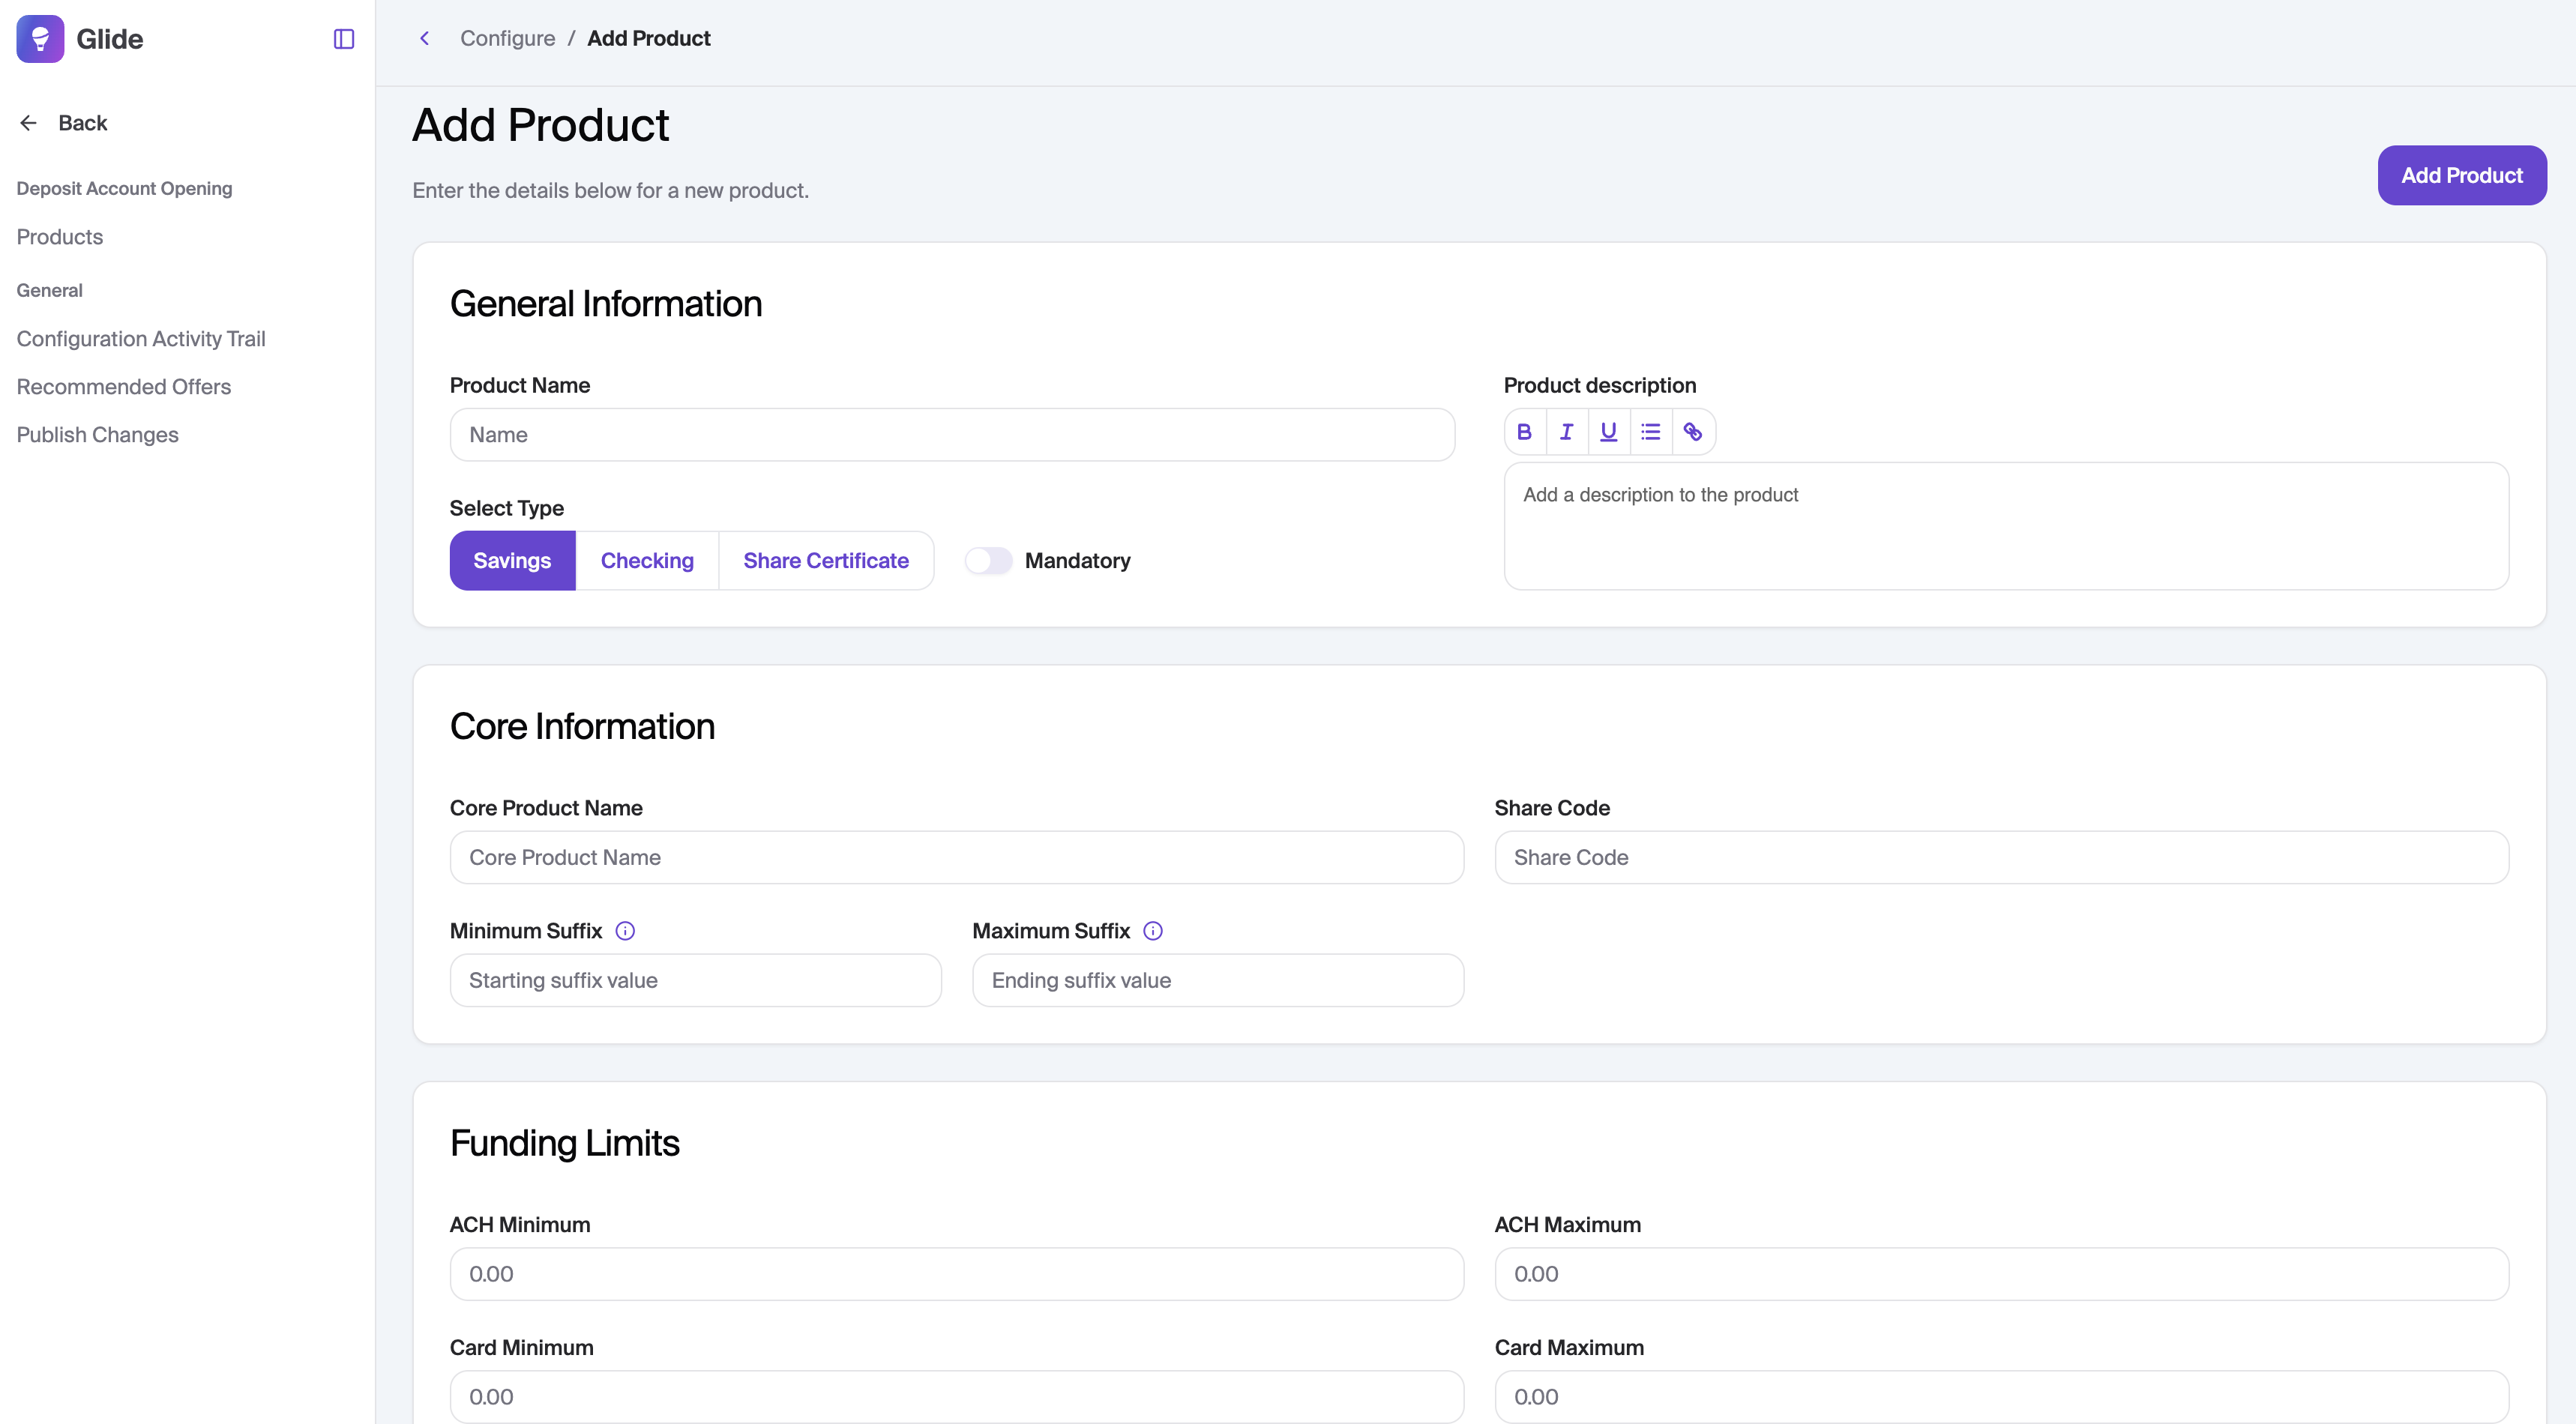The width and height of the screenshot is (2576, 1424).
Task: Click the Share Code input field
Action: coord(2001,858)
